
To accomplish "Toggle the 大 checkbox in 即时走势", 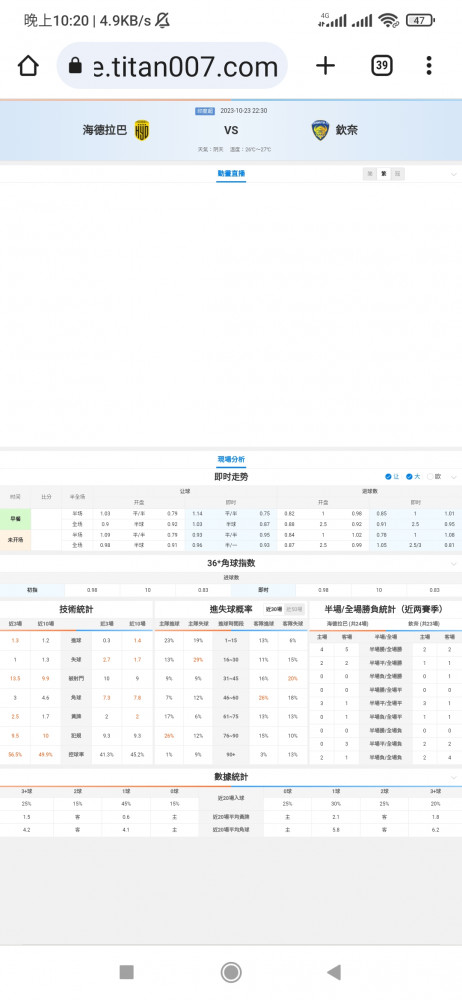I will pyautogui.click(x=412, y=476).
